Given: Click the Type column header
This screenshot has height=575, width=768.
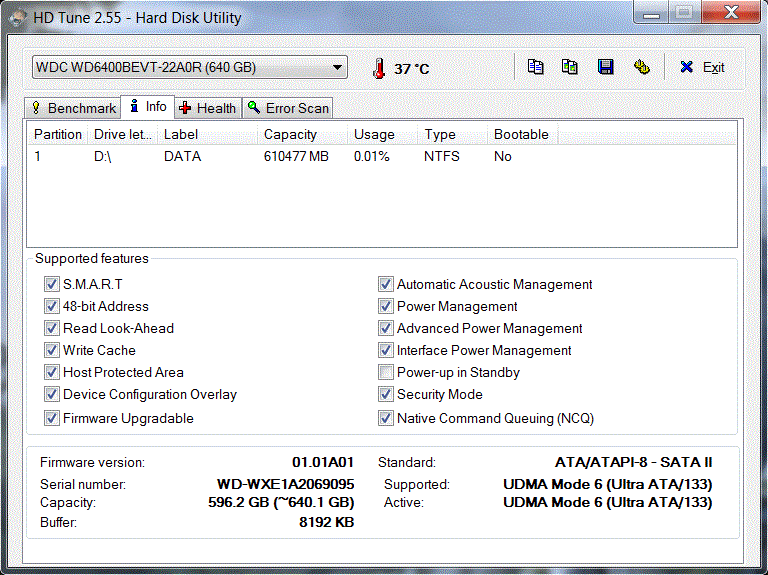Looking at the screenshot, I should [x=453, y=134].
